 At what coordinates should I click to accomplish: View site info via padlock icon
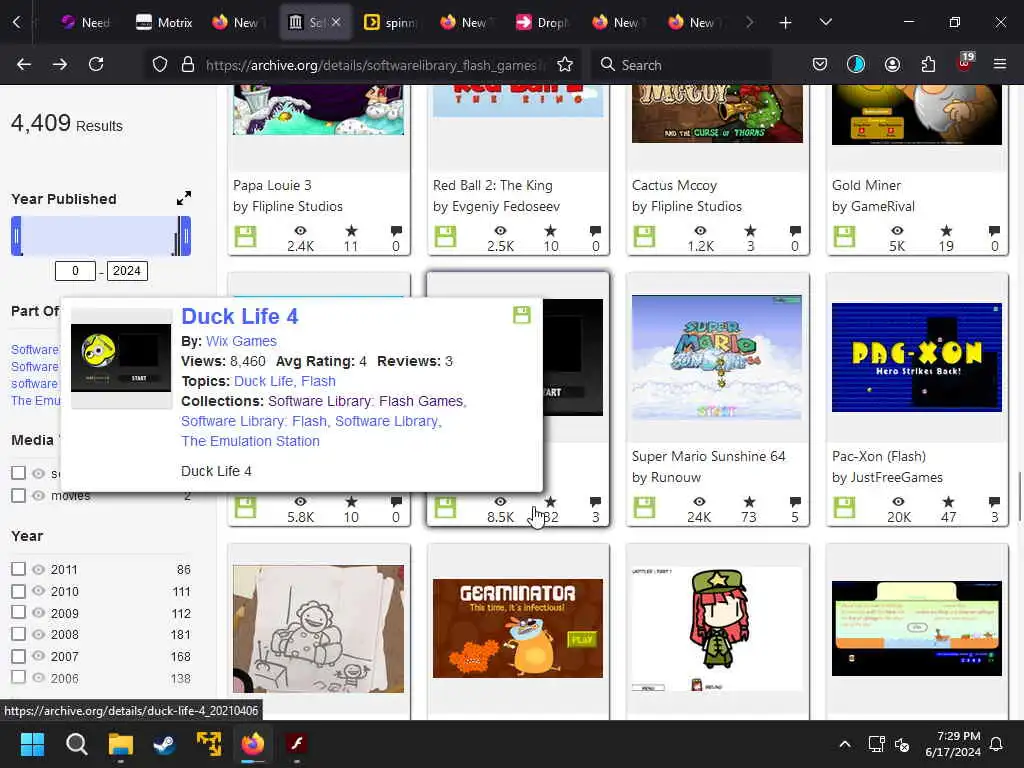(188, 65)
